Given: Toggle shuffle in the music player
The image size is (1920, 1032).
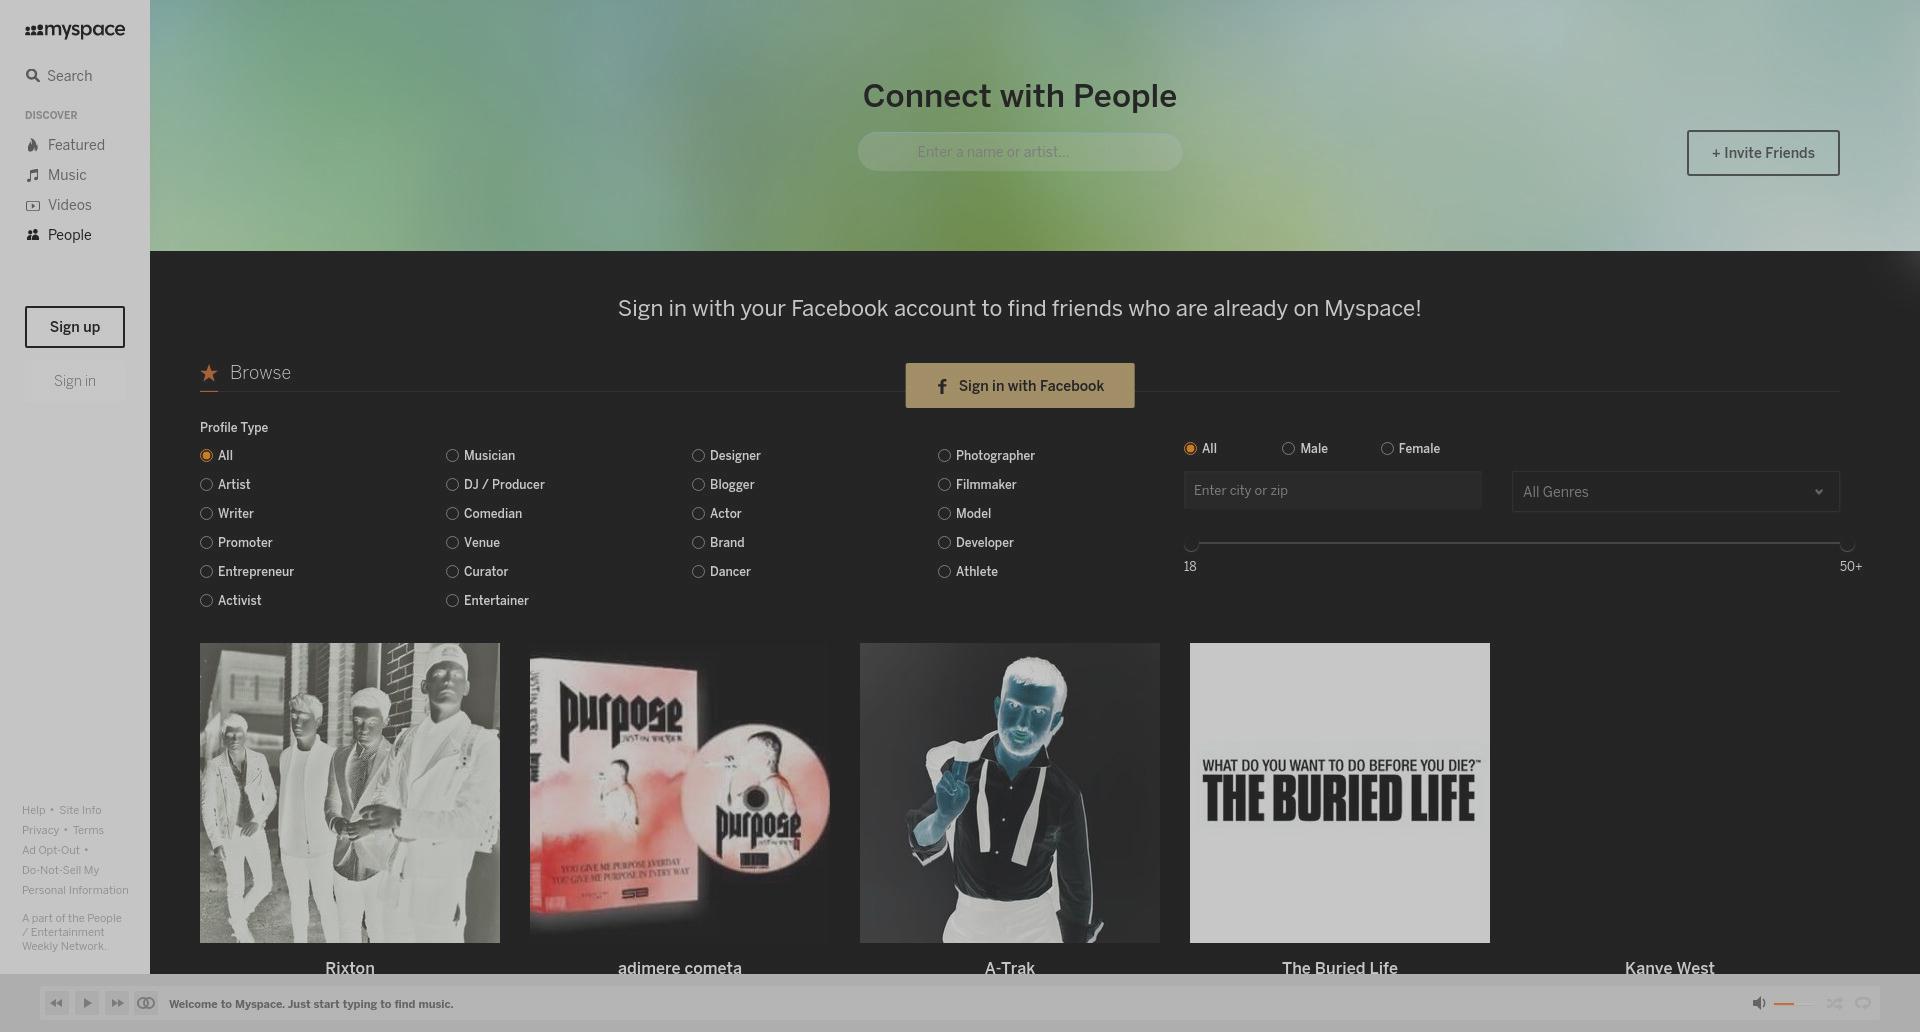Looking at the screenshot, I should pyautogui.click(x=1834, y=1003).
